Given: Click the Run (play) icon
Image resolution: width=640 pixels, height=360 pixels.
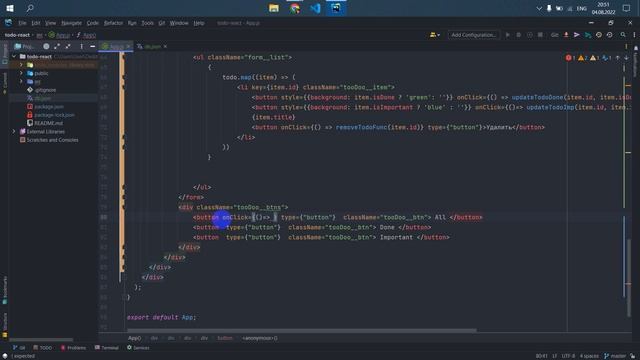Looking at the screenshot, I should tap(507, 35).
